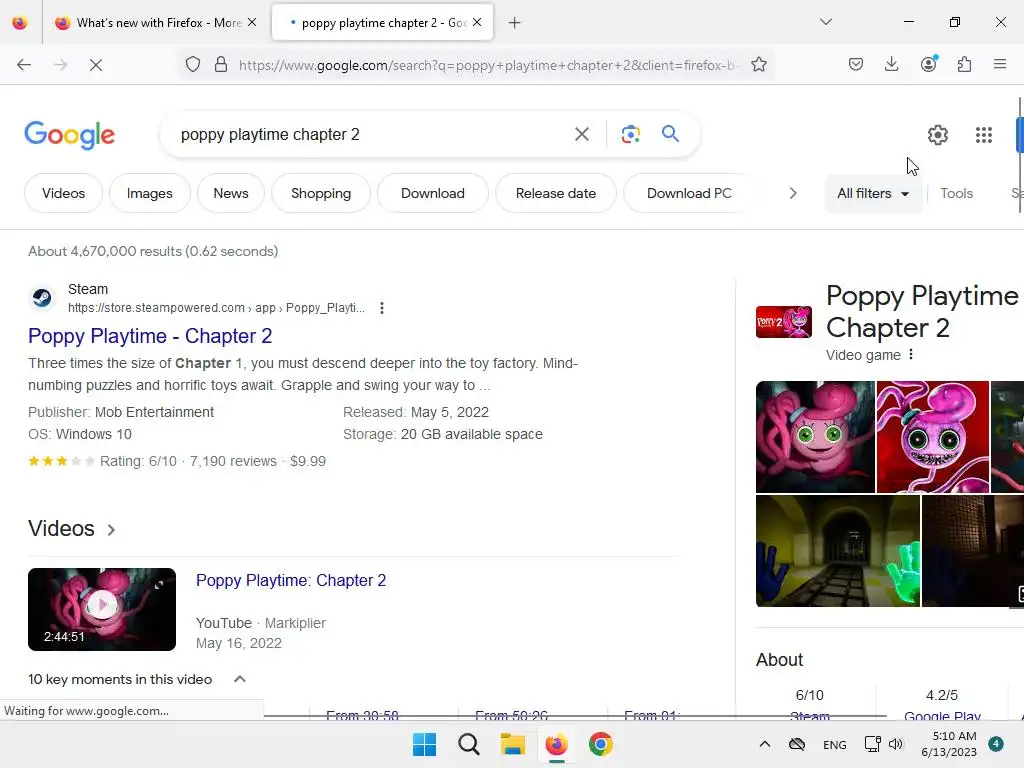
Task: Show more filter chips with right chevron
Action: (792, 193)
